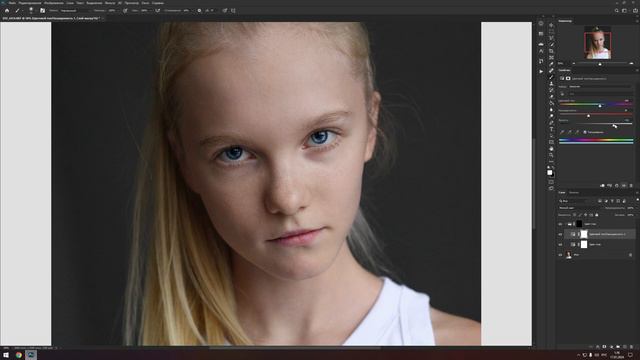Image resolution: width=640 pixels, height=360 pixels.
Task: Select the Dodge tool
Action: [x=551, y=116]
